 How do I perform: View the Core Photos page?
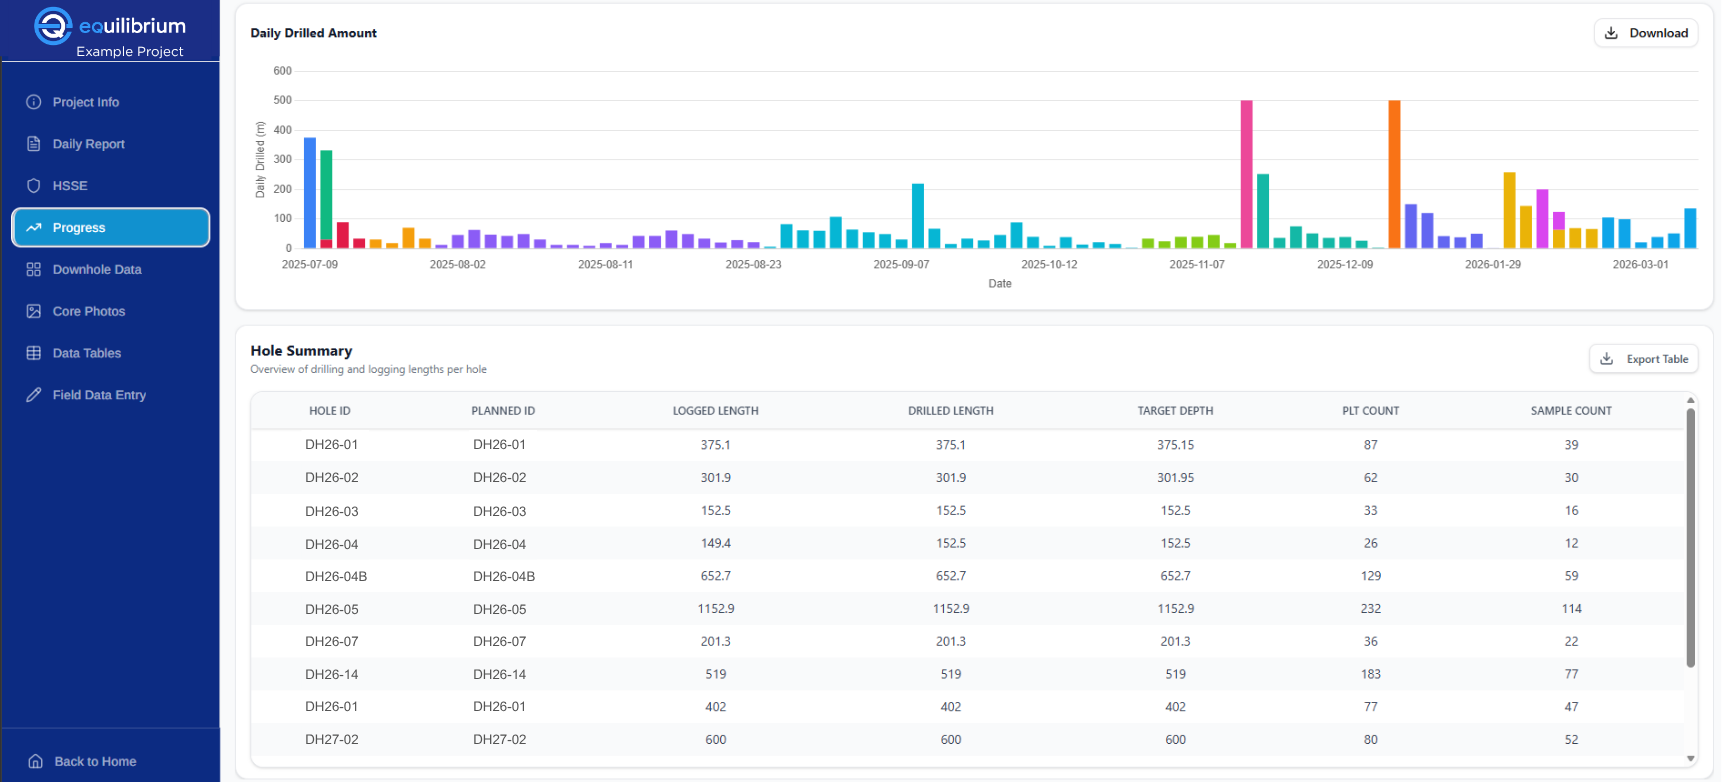click(x=110, y=312)
